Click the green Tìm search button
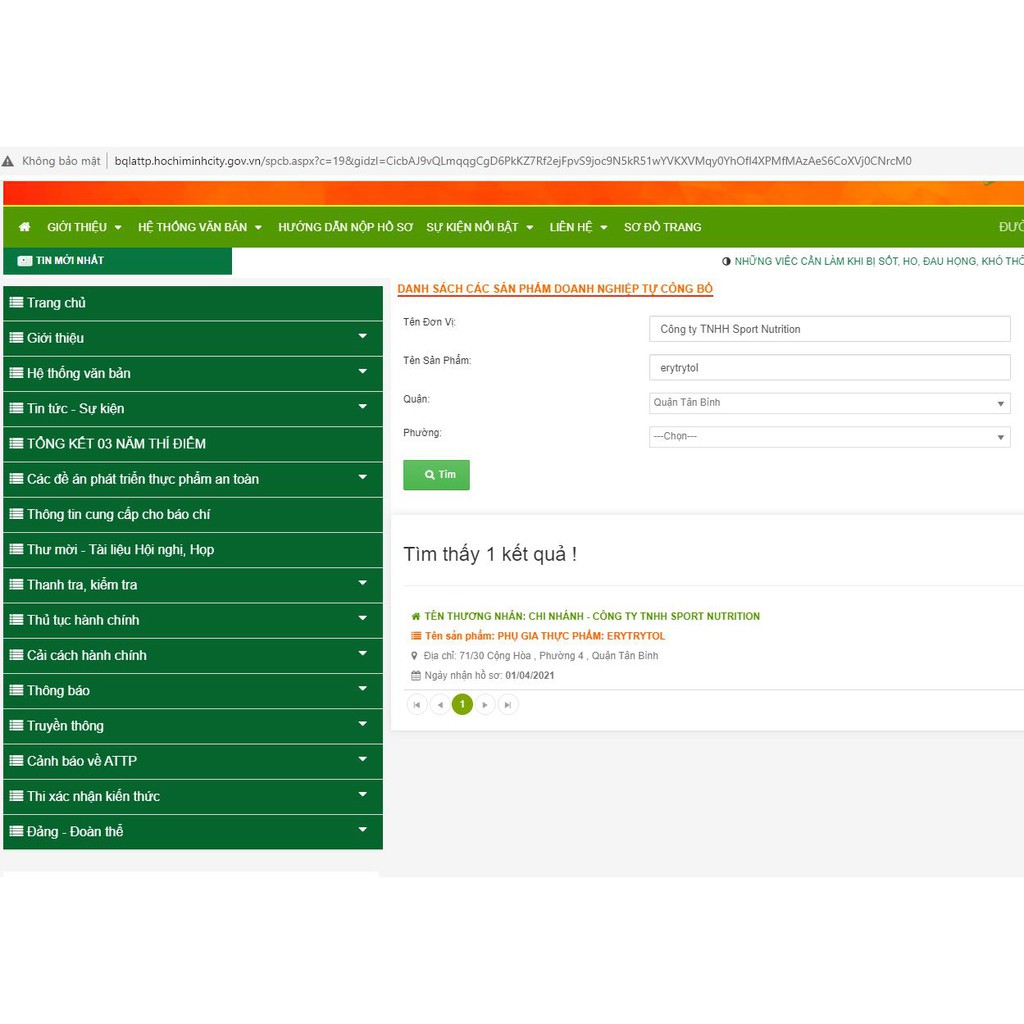 [x=436, y=475]
